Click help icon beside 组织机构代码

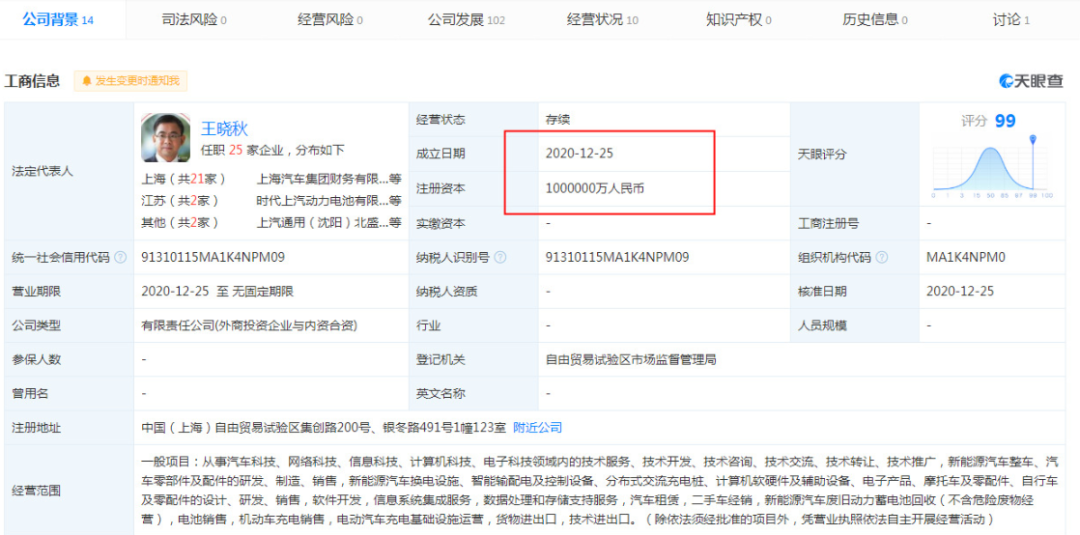[x=881, y=257]
